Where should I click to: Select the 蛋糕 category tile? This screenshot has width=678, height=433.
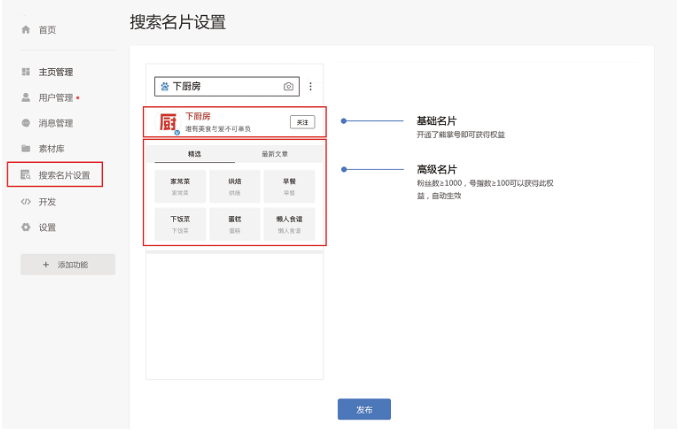click(235, 224)
